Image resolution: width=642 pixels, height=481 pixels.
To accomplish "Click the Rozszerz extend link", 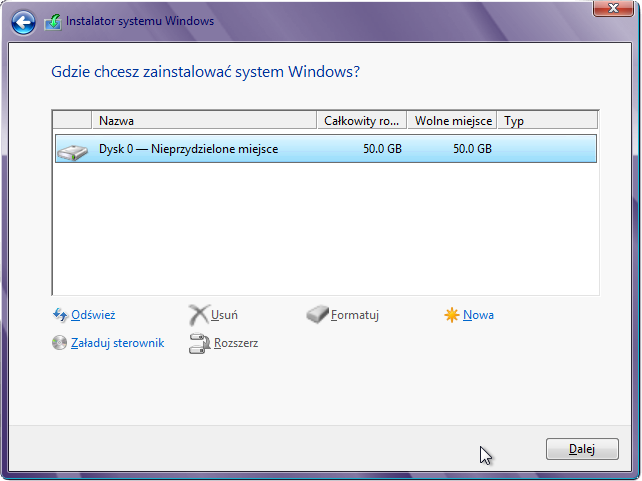I will click(x=236, y=343).
